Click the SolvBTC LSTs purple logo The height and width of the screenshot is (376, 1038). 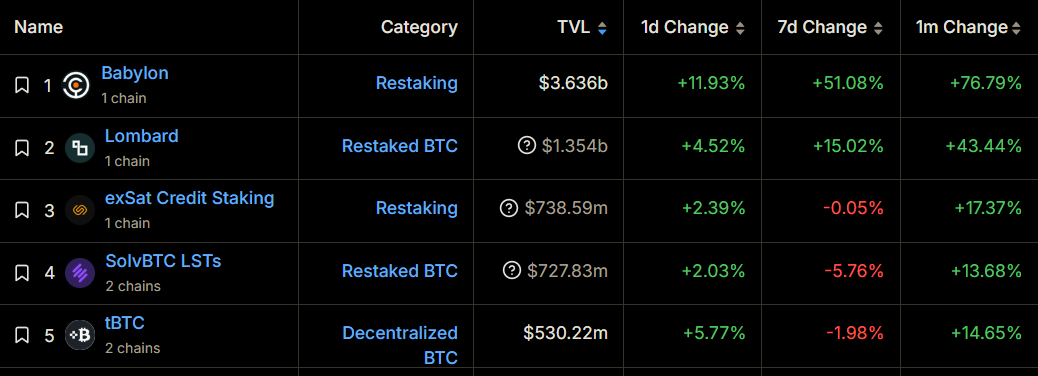coord(80,273)
